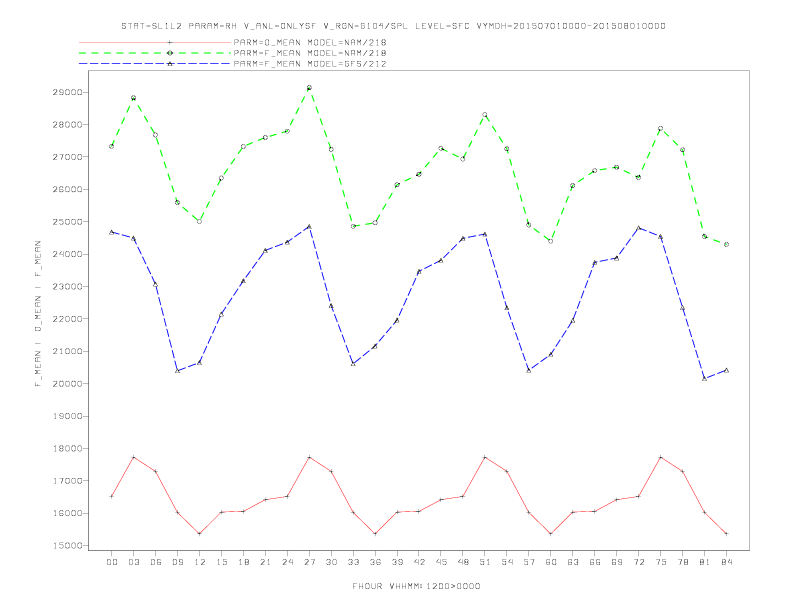Image resolution: width=792 pixels, height=612 pixels.
Task: Click the x-axis forecast hour label 12
Action: click(200, 562)
